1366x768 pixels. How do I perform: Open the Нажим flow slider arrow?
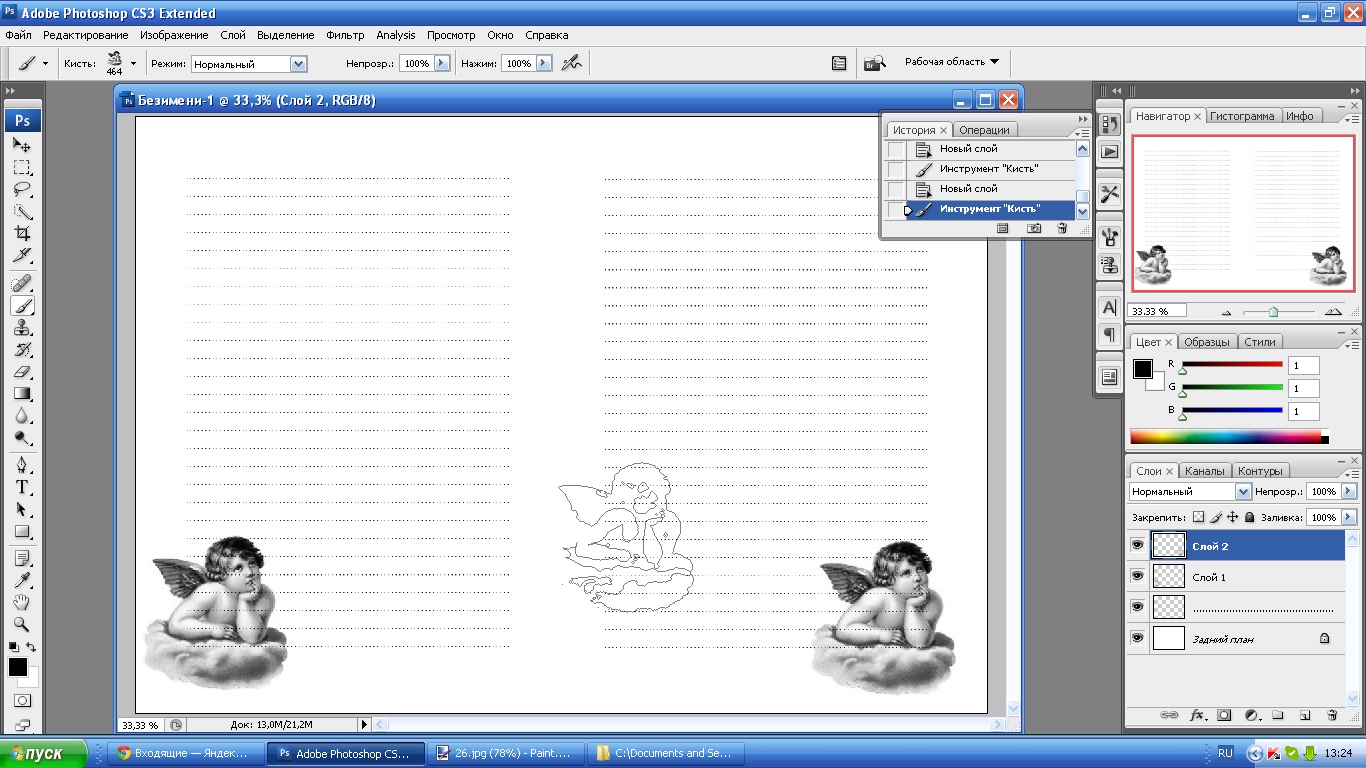click(544, 63)
